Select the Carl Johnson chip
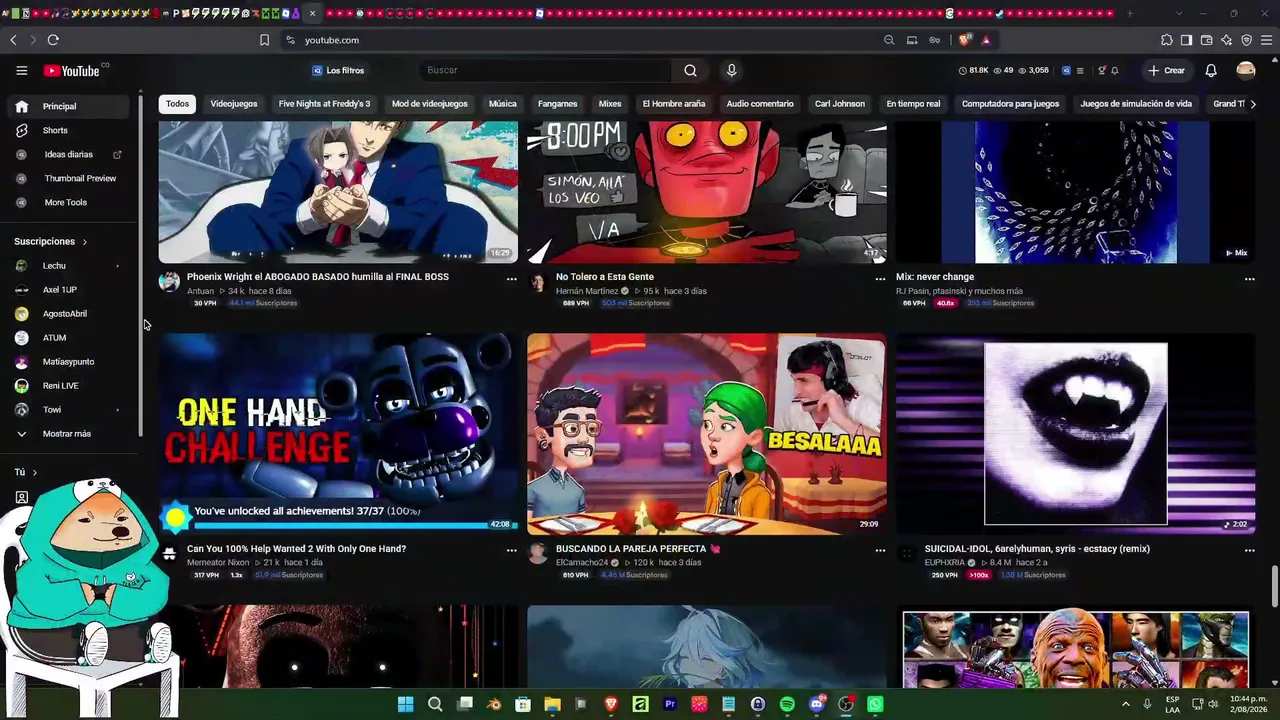The height and width of the screenshot is (720, 1280). 840,104
